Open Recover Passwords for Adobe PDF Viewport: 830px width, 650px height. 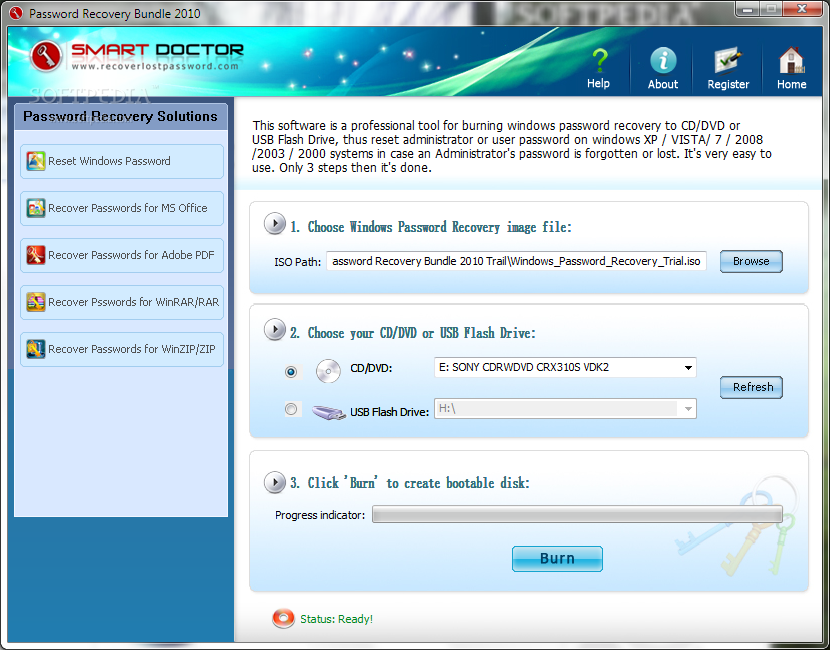point(122,256)
